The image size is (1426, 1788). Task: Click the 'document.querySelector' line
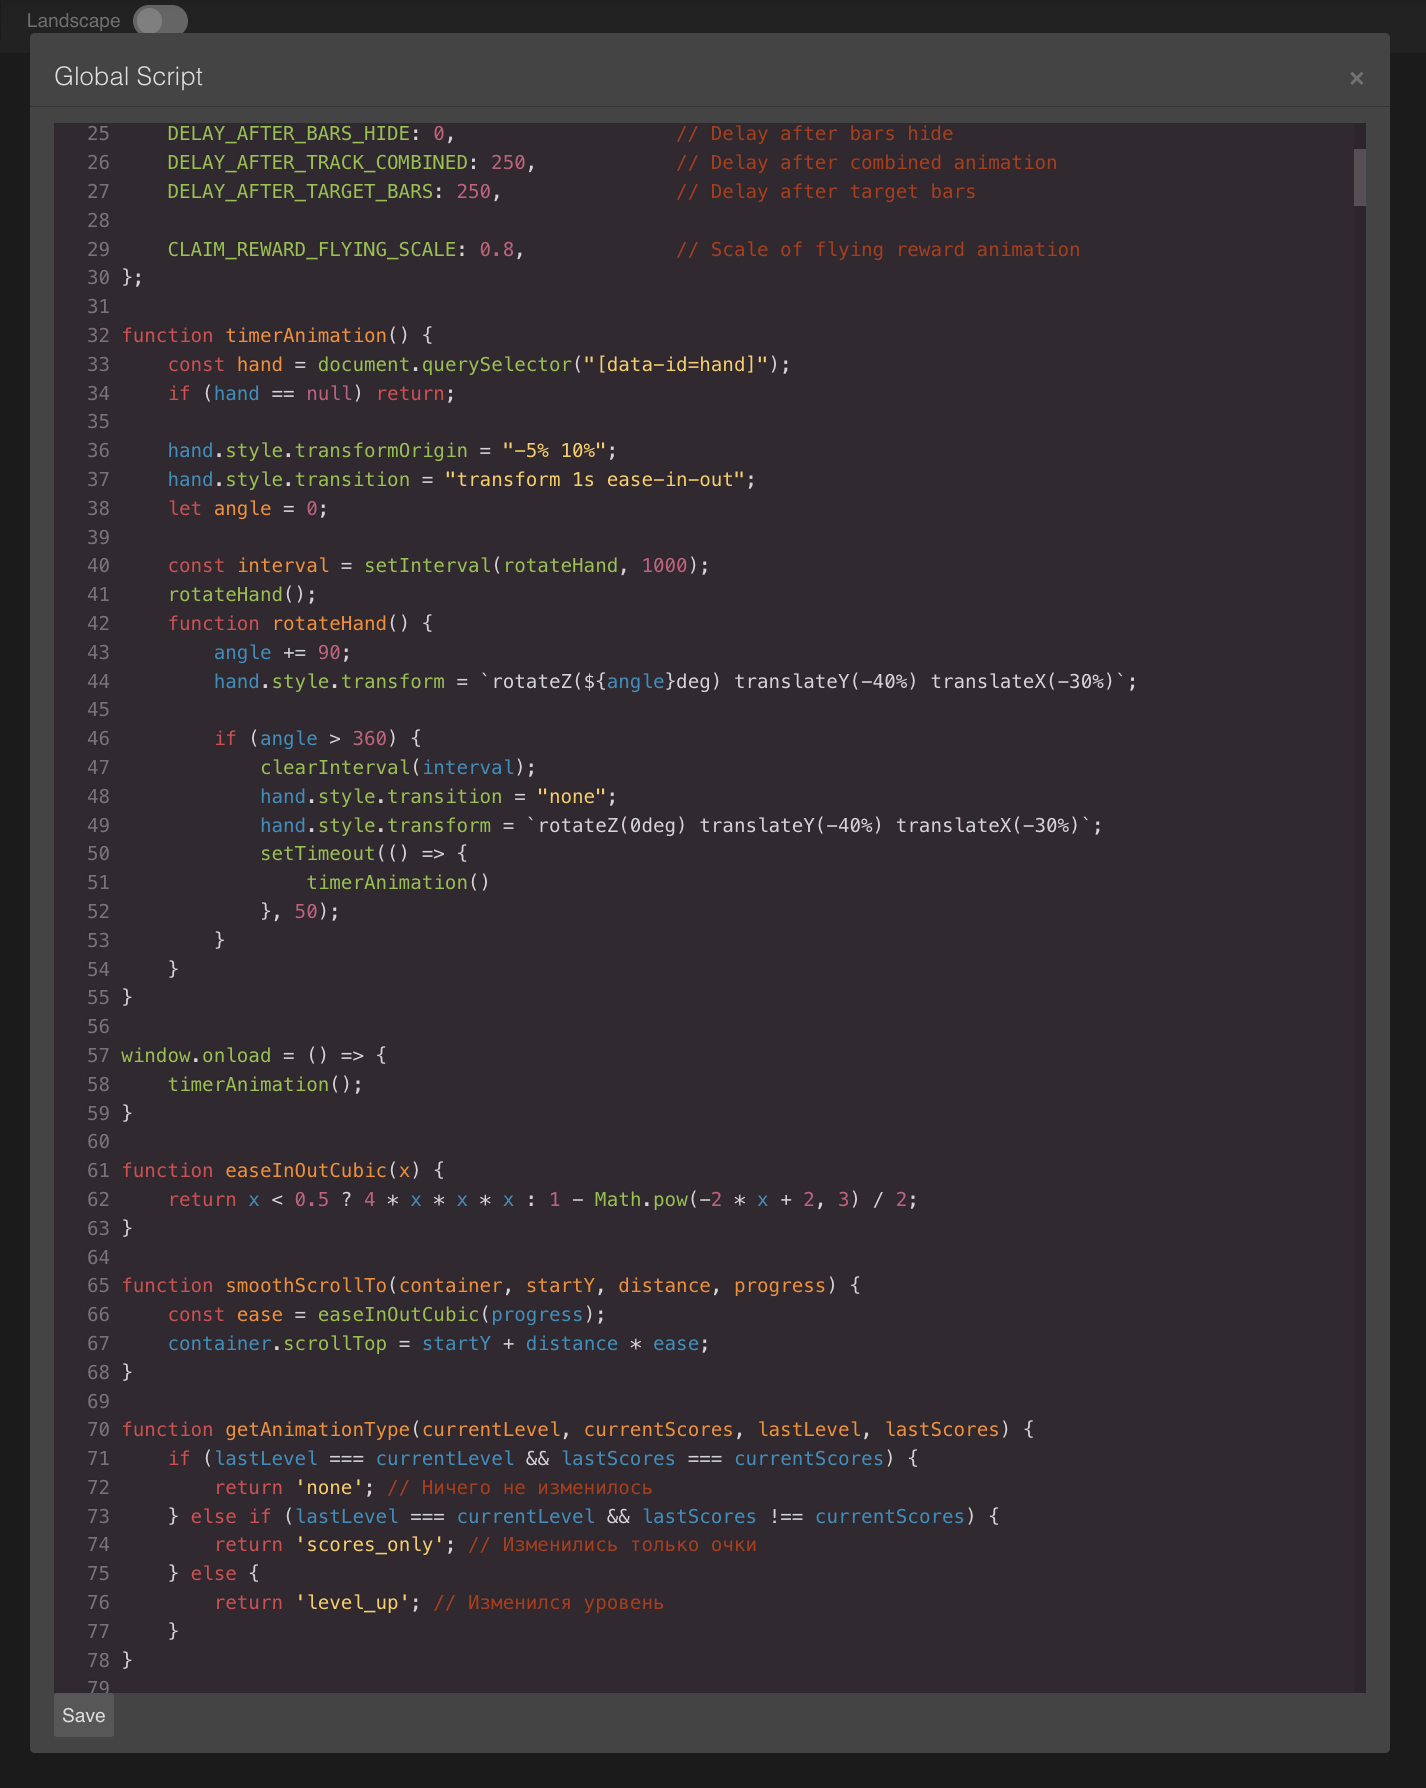(x=479, y=364)
